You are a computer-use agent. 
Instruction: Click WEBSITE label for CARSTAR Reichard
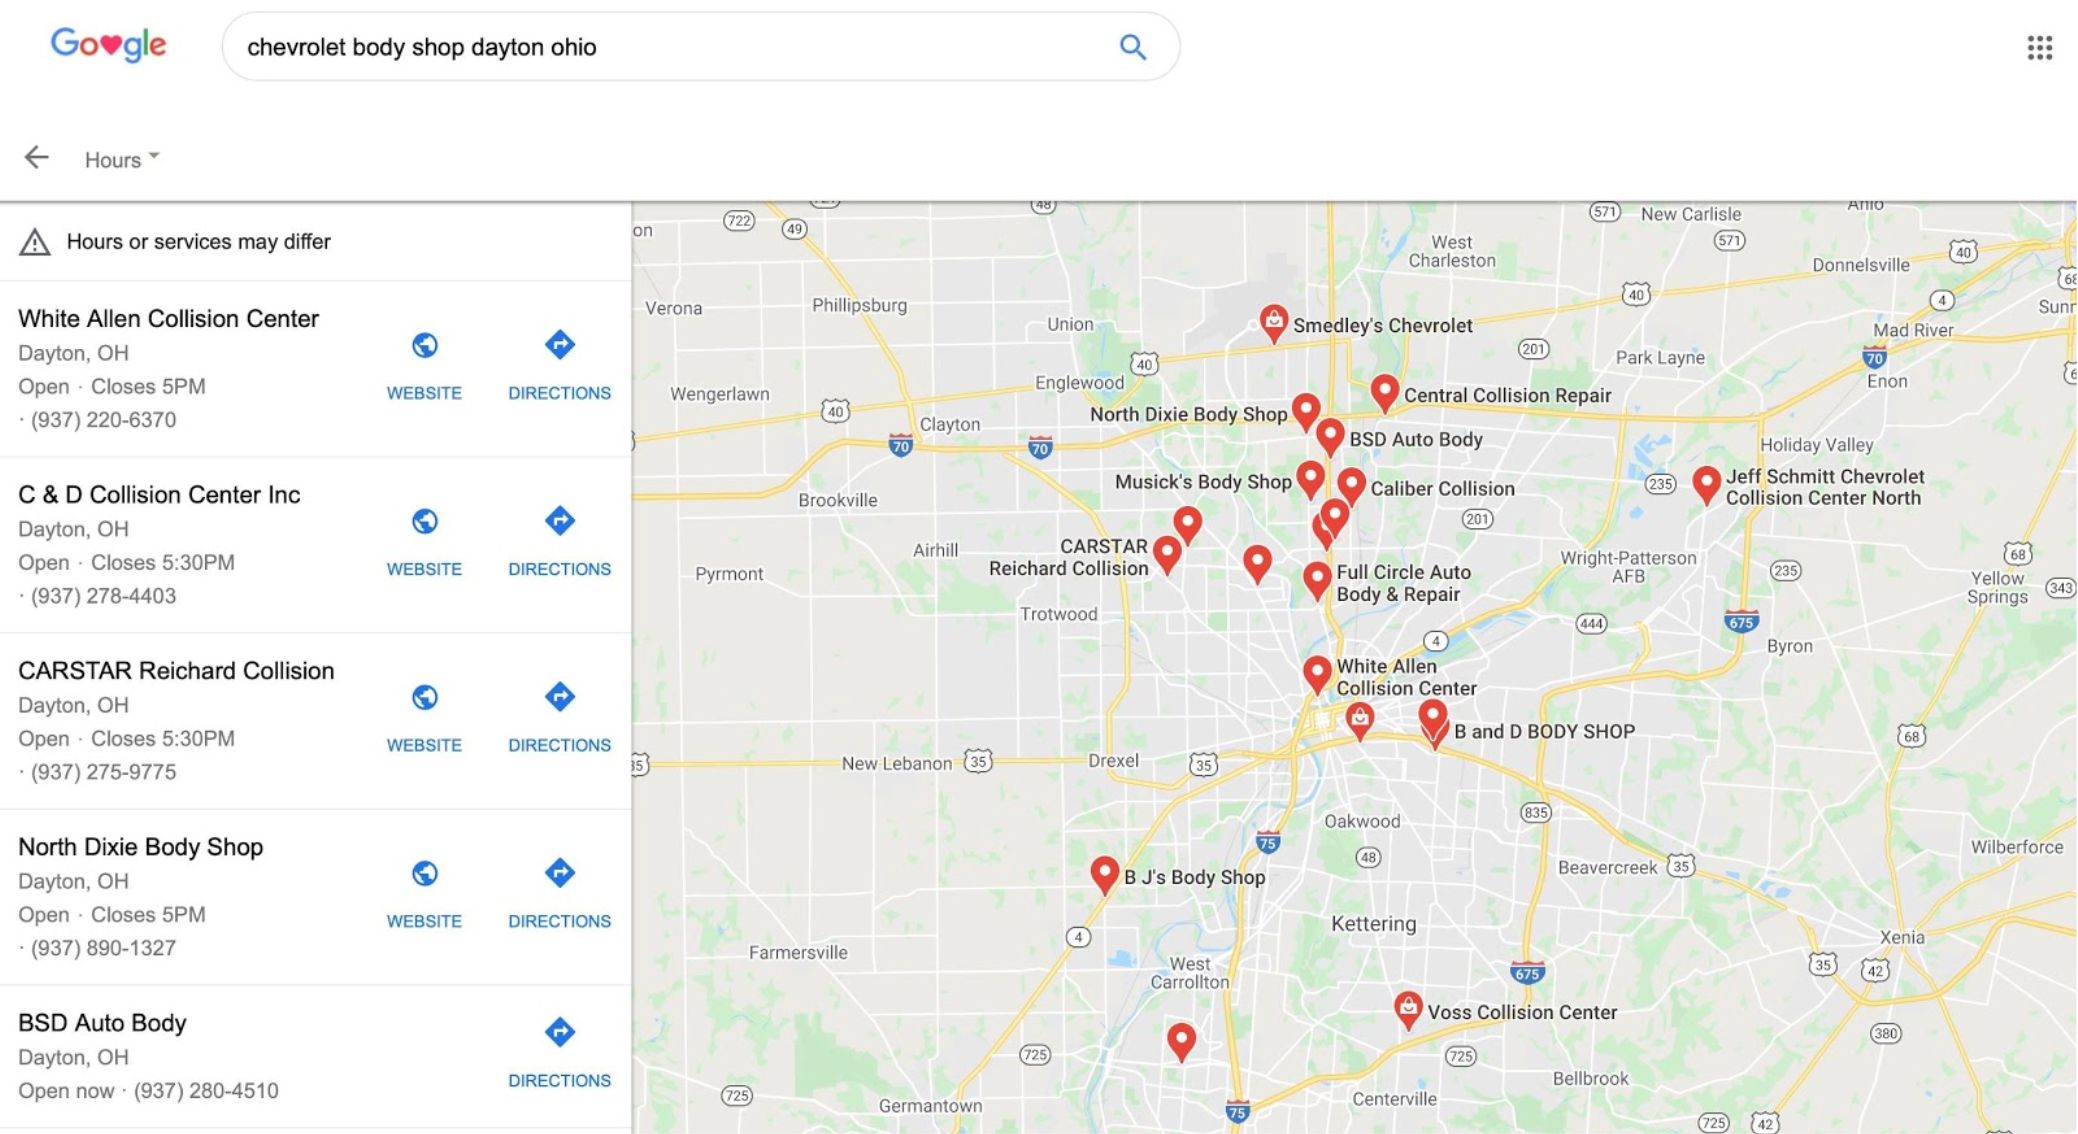424,745
